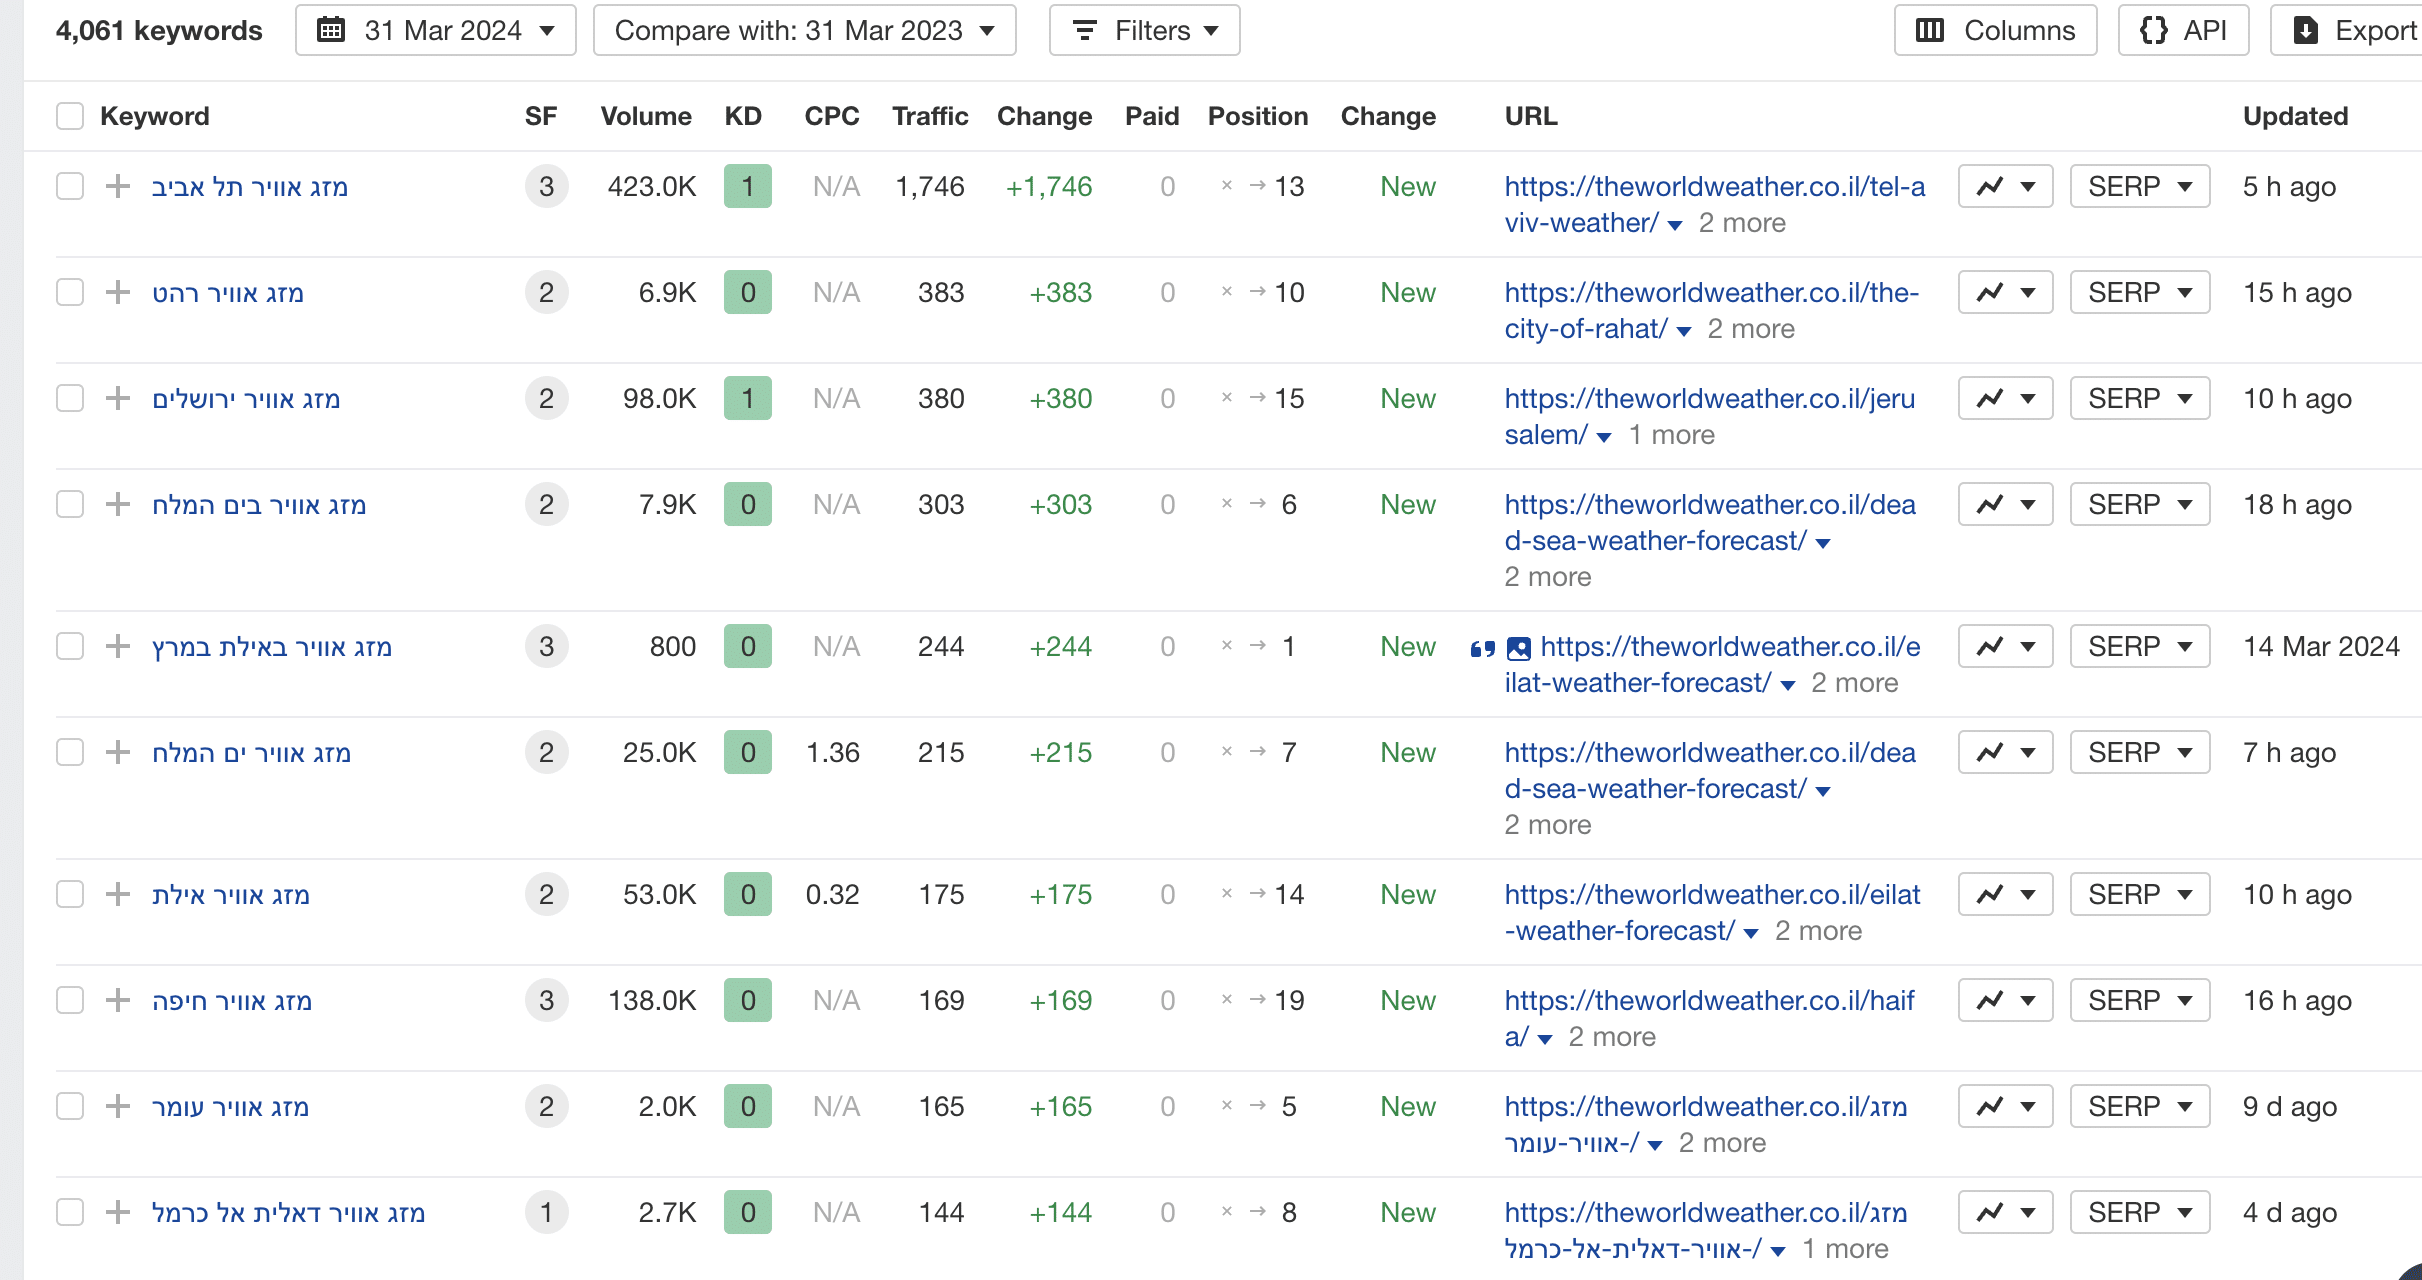Add מזג אוויר עומר keyword with plus icon
Image resolution: width=2422 pixels, height=1280 pixels.
click(118, 1106)
